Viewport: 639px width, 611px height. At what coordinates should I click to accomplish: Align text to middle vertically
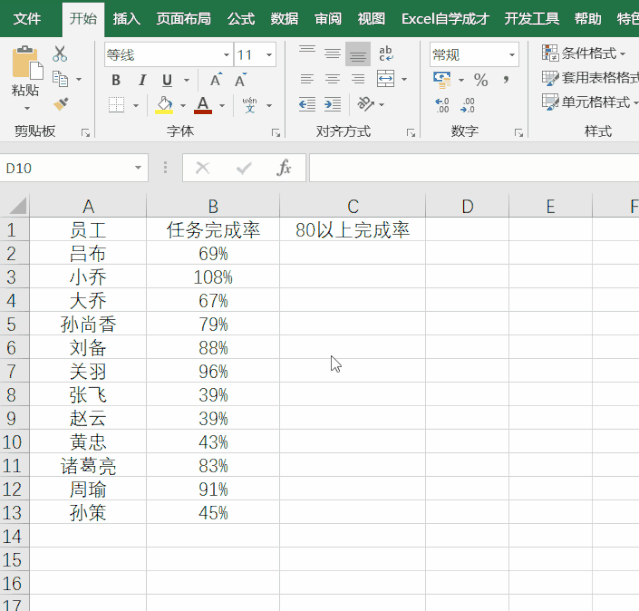click(x=333, y=53)
